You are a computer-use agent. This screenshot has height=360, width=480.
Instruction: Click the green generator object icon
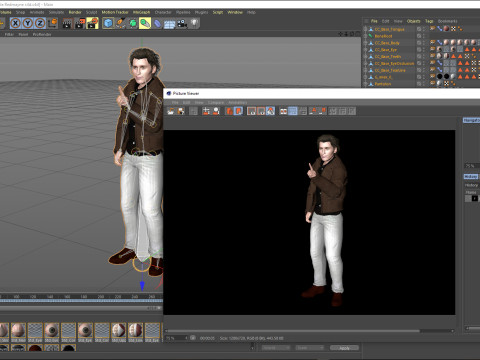[x=133, y=23]
